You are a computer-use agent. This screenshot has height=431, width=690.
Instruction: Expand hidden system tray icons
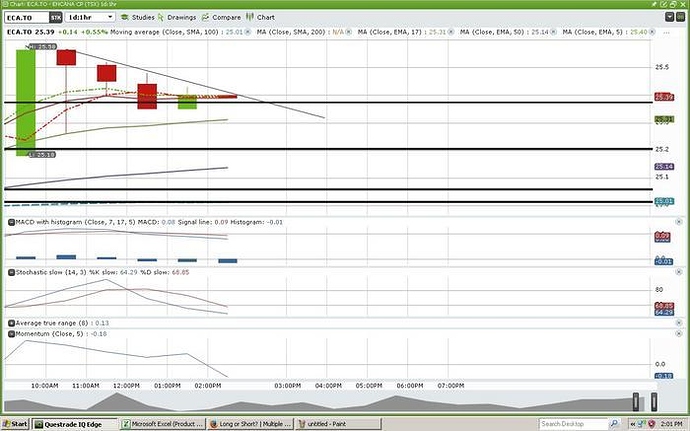(632, 424)
